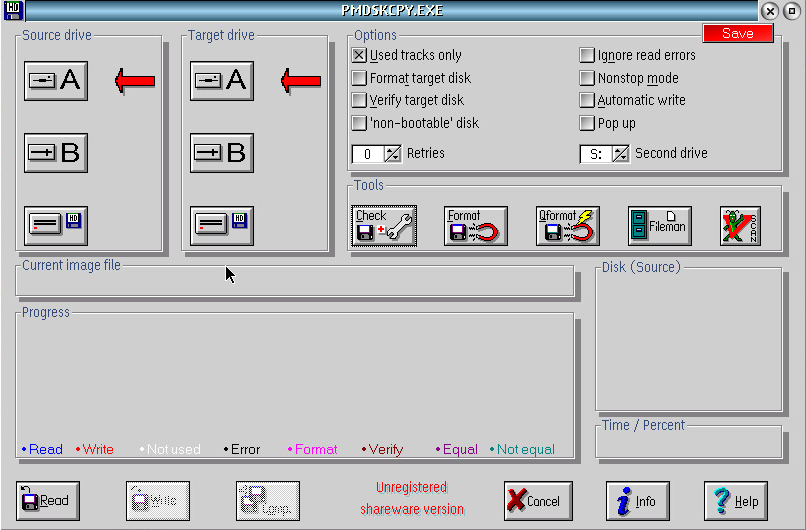Click the Current image file field
The image size is (806, 530).
click(295, 283)
